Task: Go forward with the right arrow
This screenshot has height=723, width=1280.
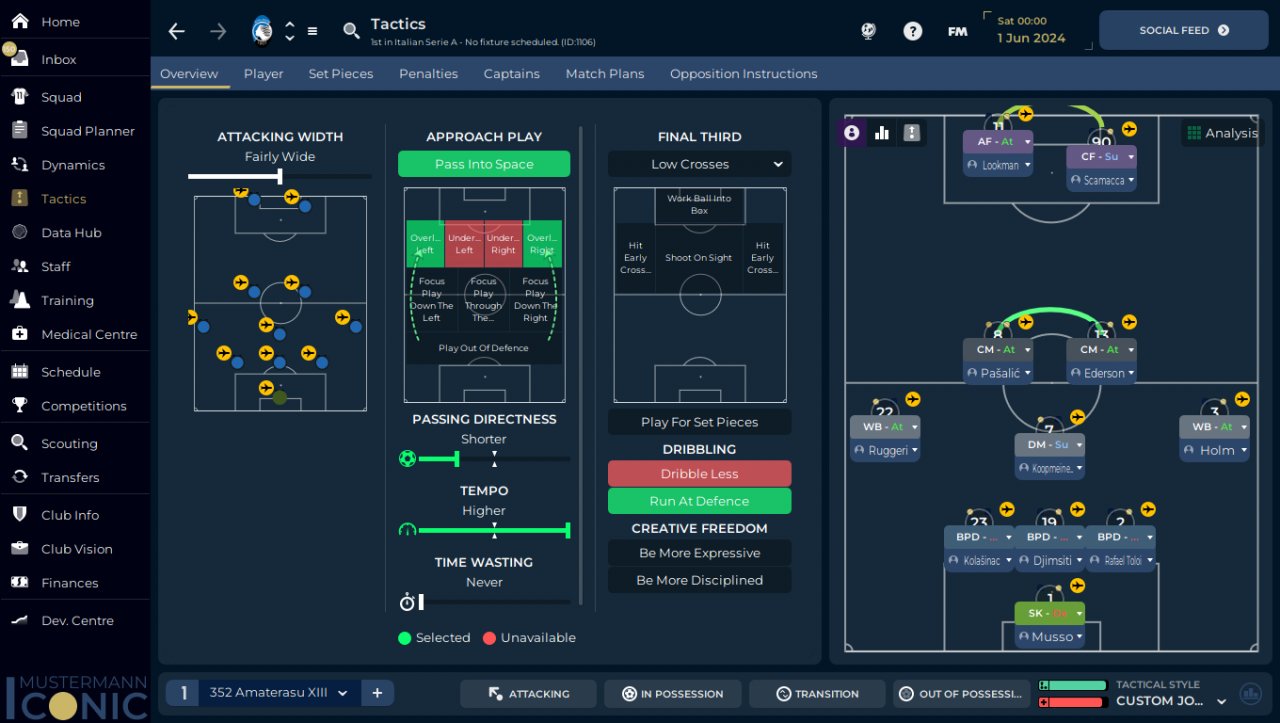Action: coord(218,31)
